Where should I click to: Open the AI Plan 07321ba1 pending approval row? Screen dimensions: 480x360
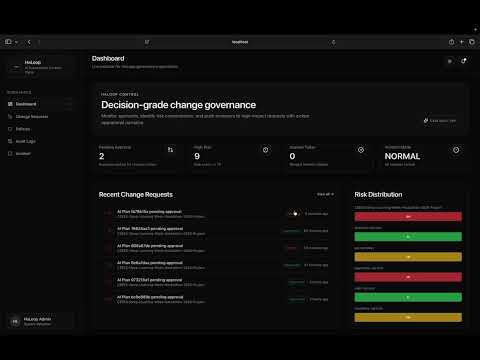pos(216,282)
